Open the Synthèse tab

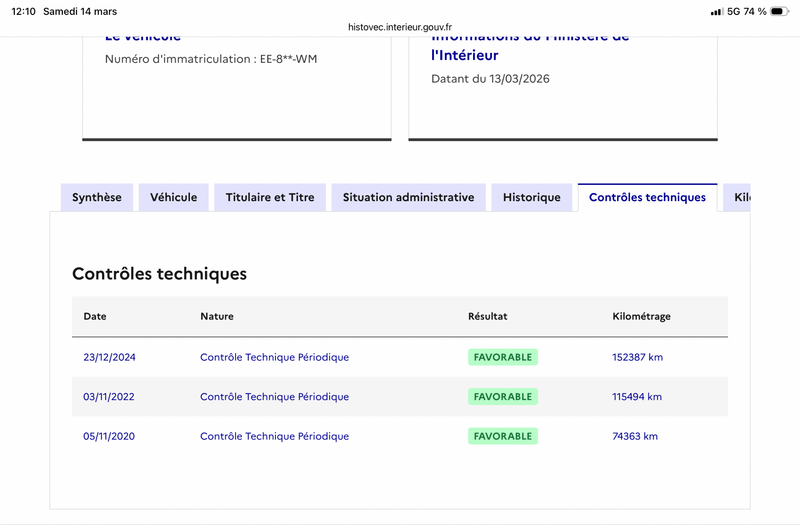97,197
